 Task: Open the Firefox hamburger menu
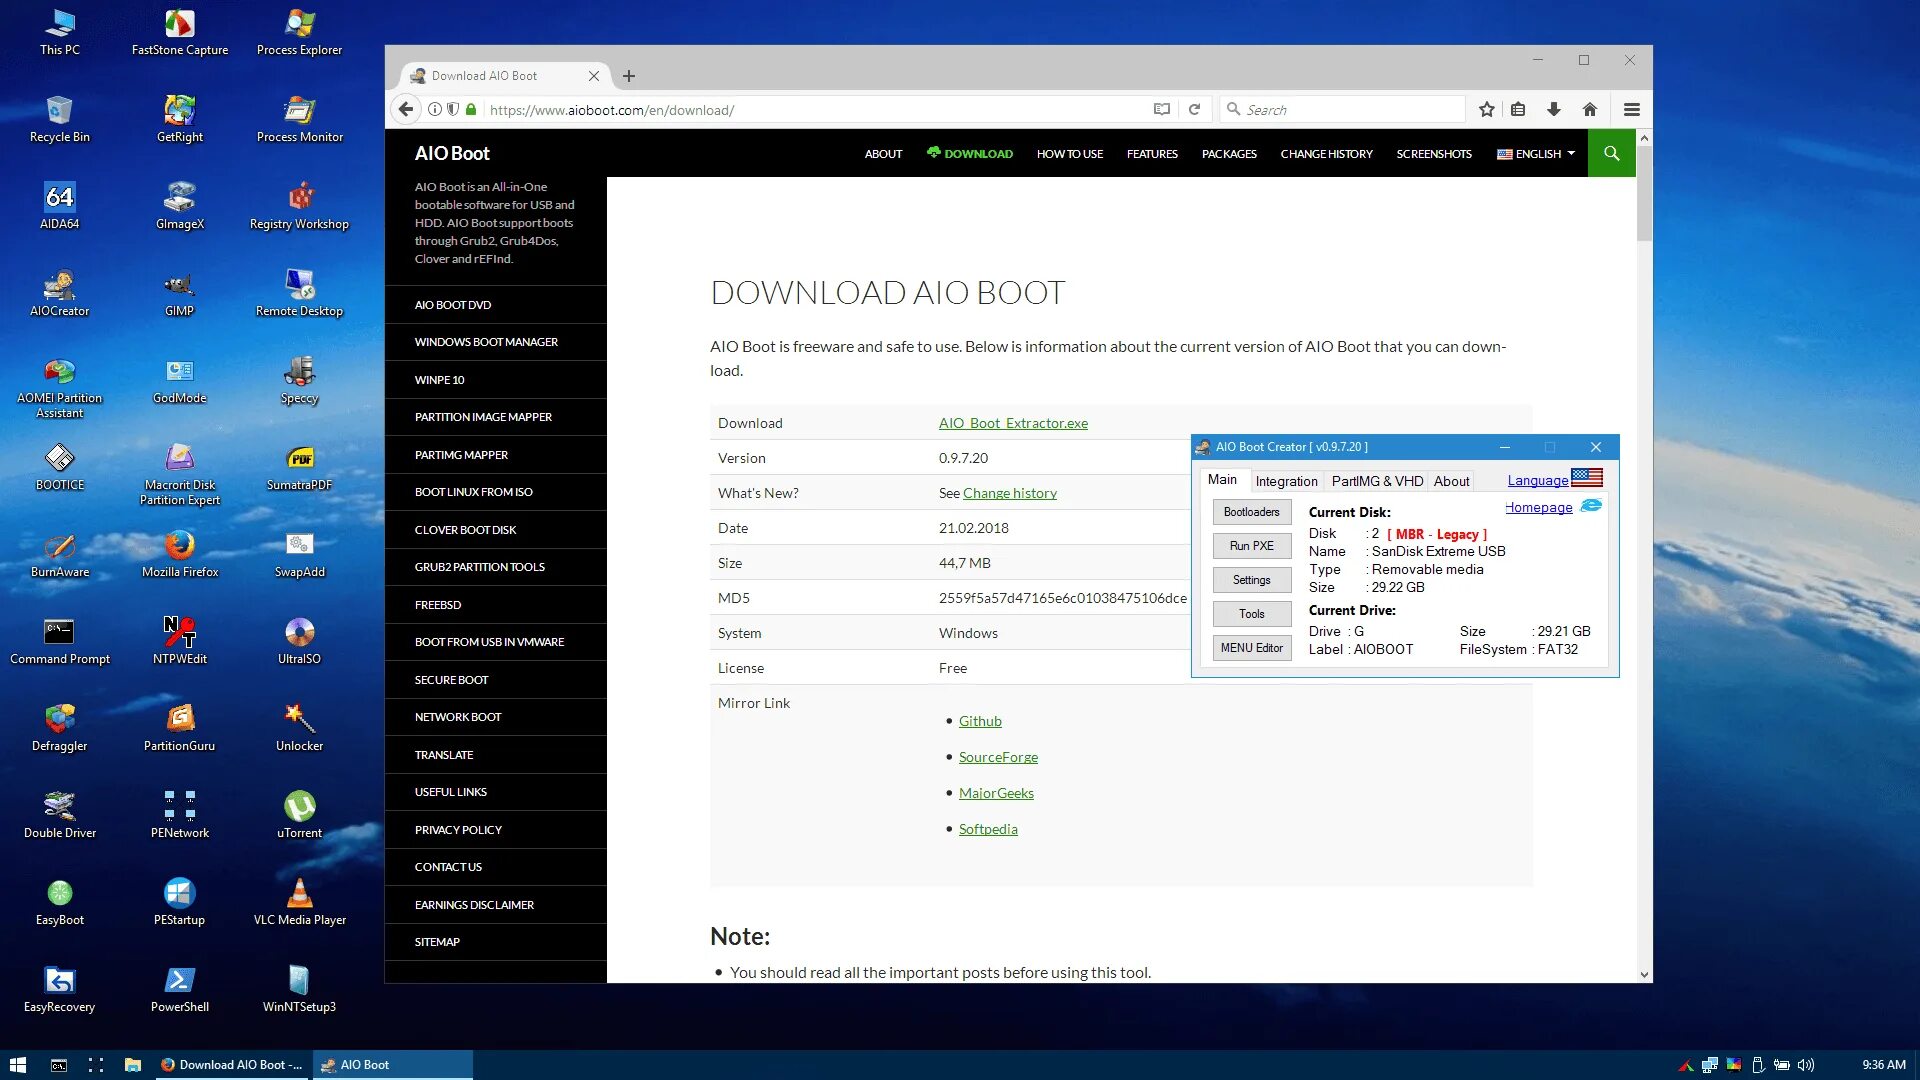click(1631, 110)
